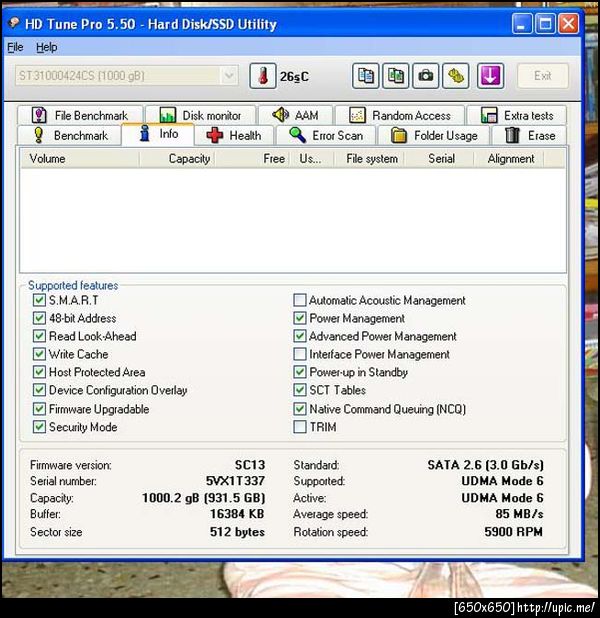Viewport: 600px width, 618px height.
Task: Switch to Random Access tab
Action: point(400,115)
